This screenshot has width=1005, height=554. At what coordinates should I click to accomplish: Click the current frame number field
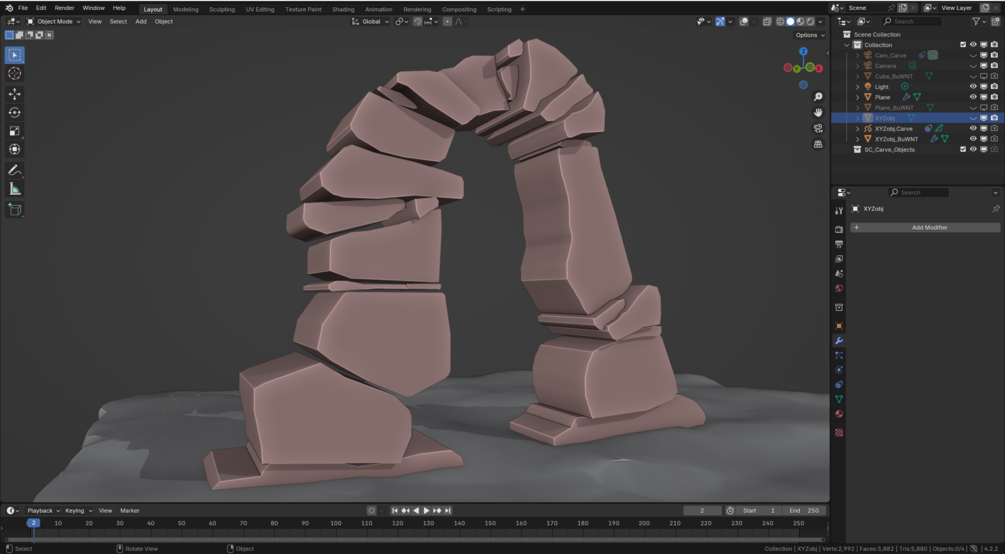tap(702, 510)
